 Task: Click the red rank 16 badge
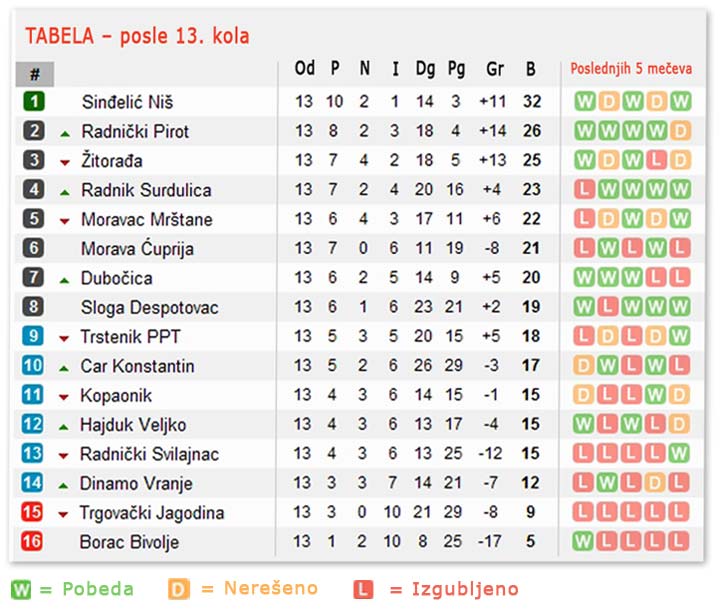(32, 541)
